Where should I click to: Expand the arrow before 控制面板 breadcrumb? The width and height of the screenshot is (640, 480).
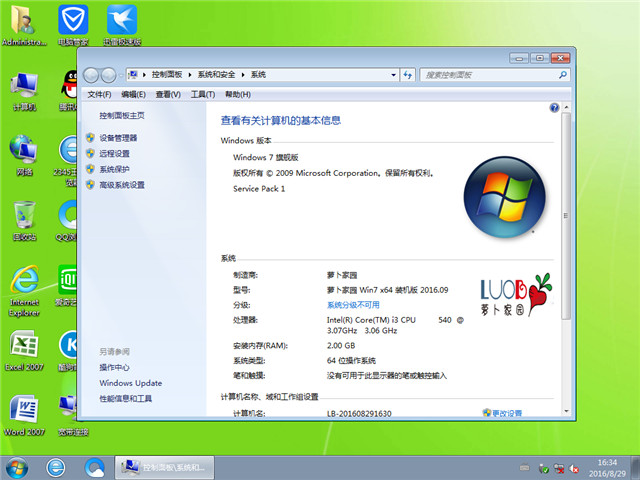(x=144, y=75)
